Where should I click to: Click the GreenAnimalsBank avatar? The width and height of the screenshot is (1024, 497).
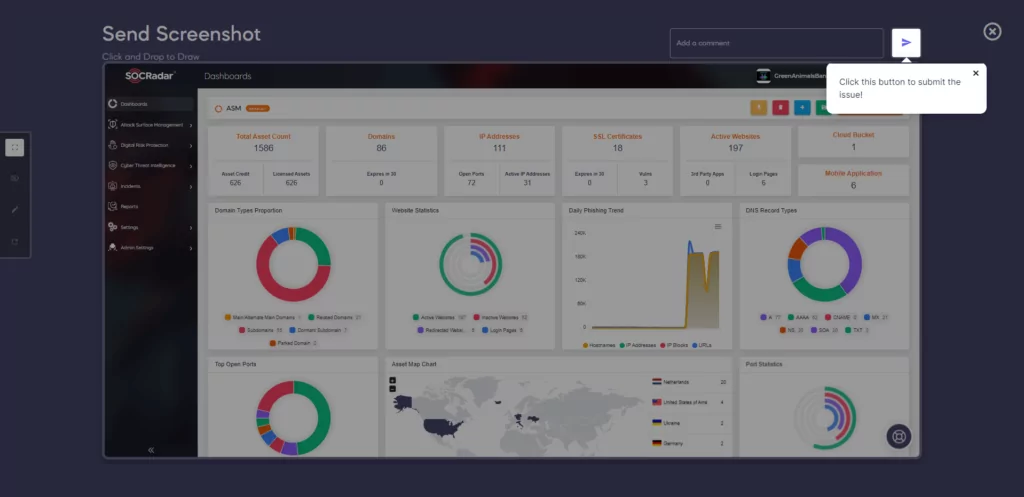coord(763,76)
